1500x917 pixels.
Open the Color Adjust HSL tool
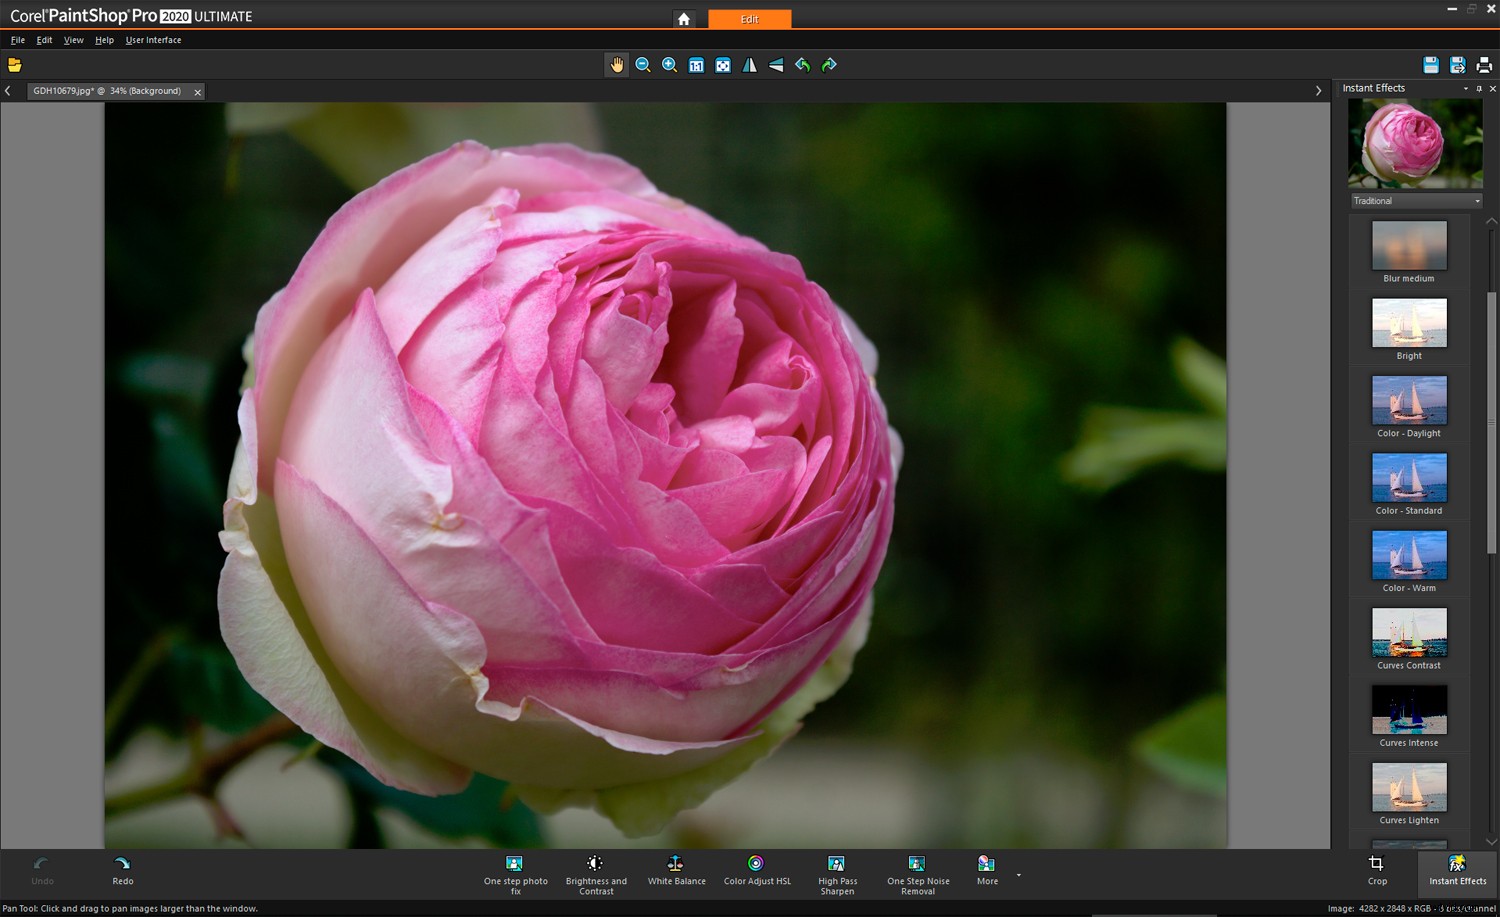(x=757, y=870)
